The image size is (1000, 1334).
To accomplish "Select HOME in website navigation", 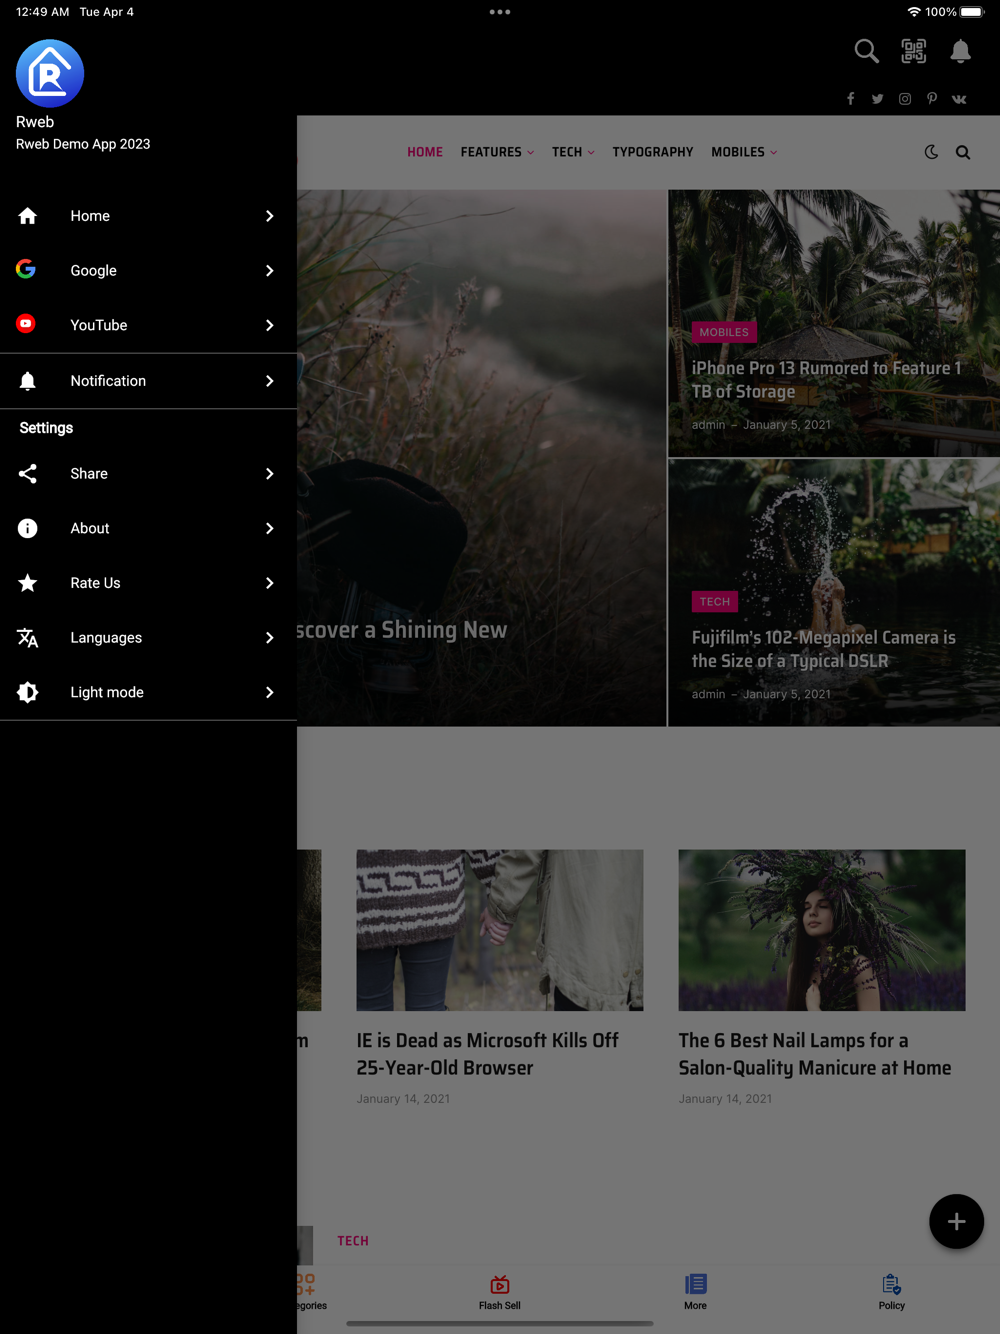I will 425,152.
